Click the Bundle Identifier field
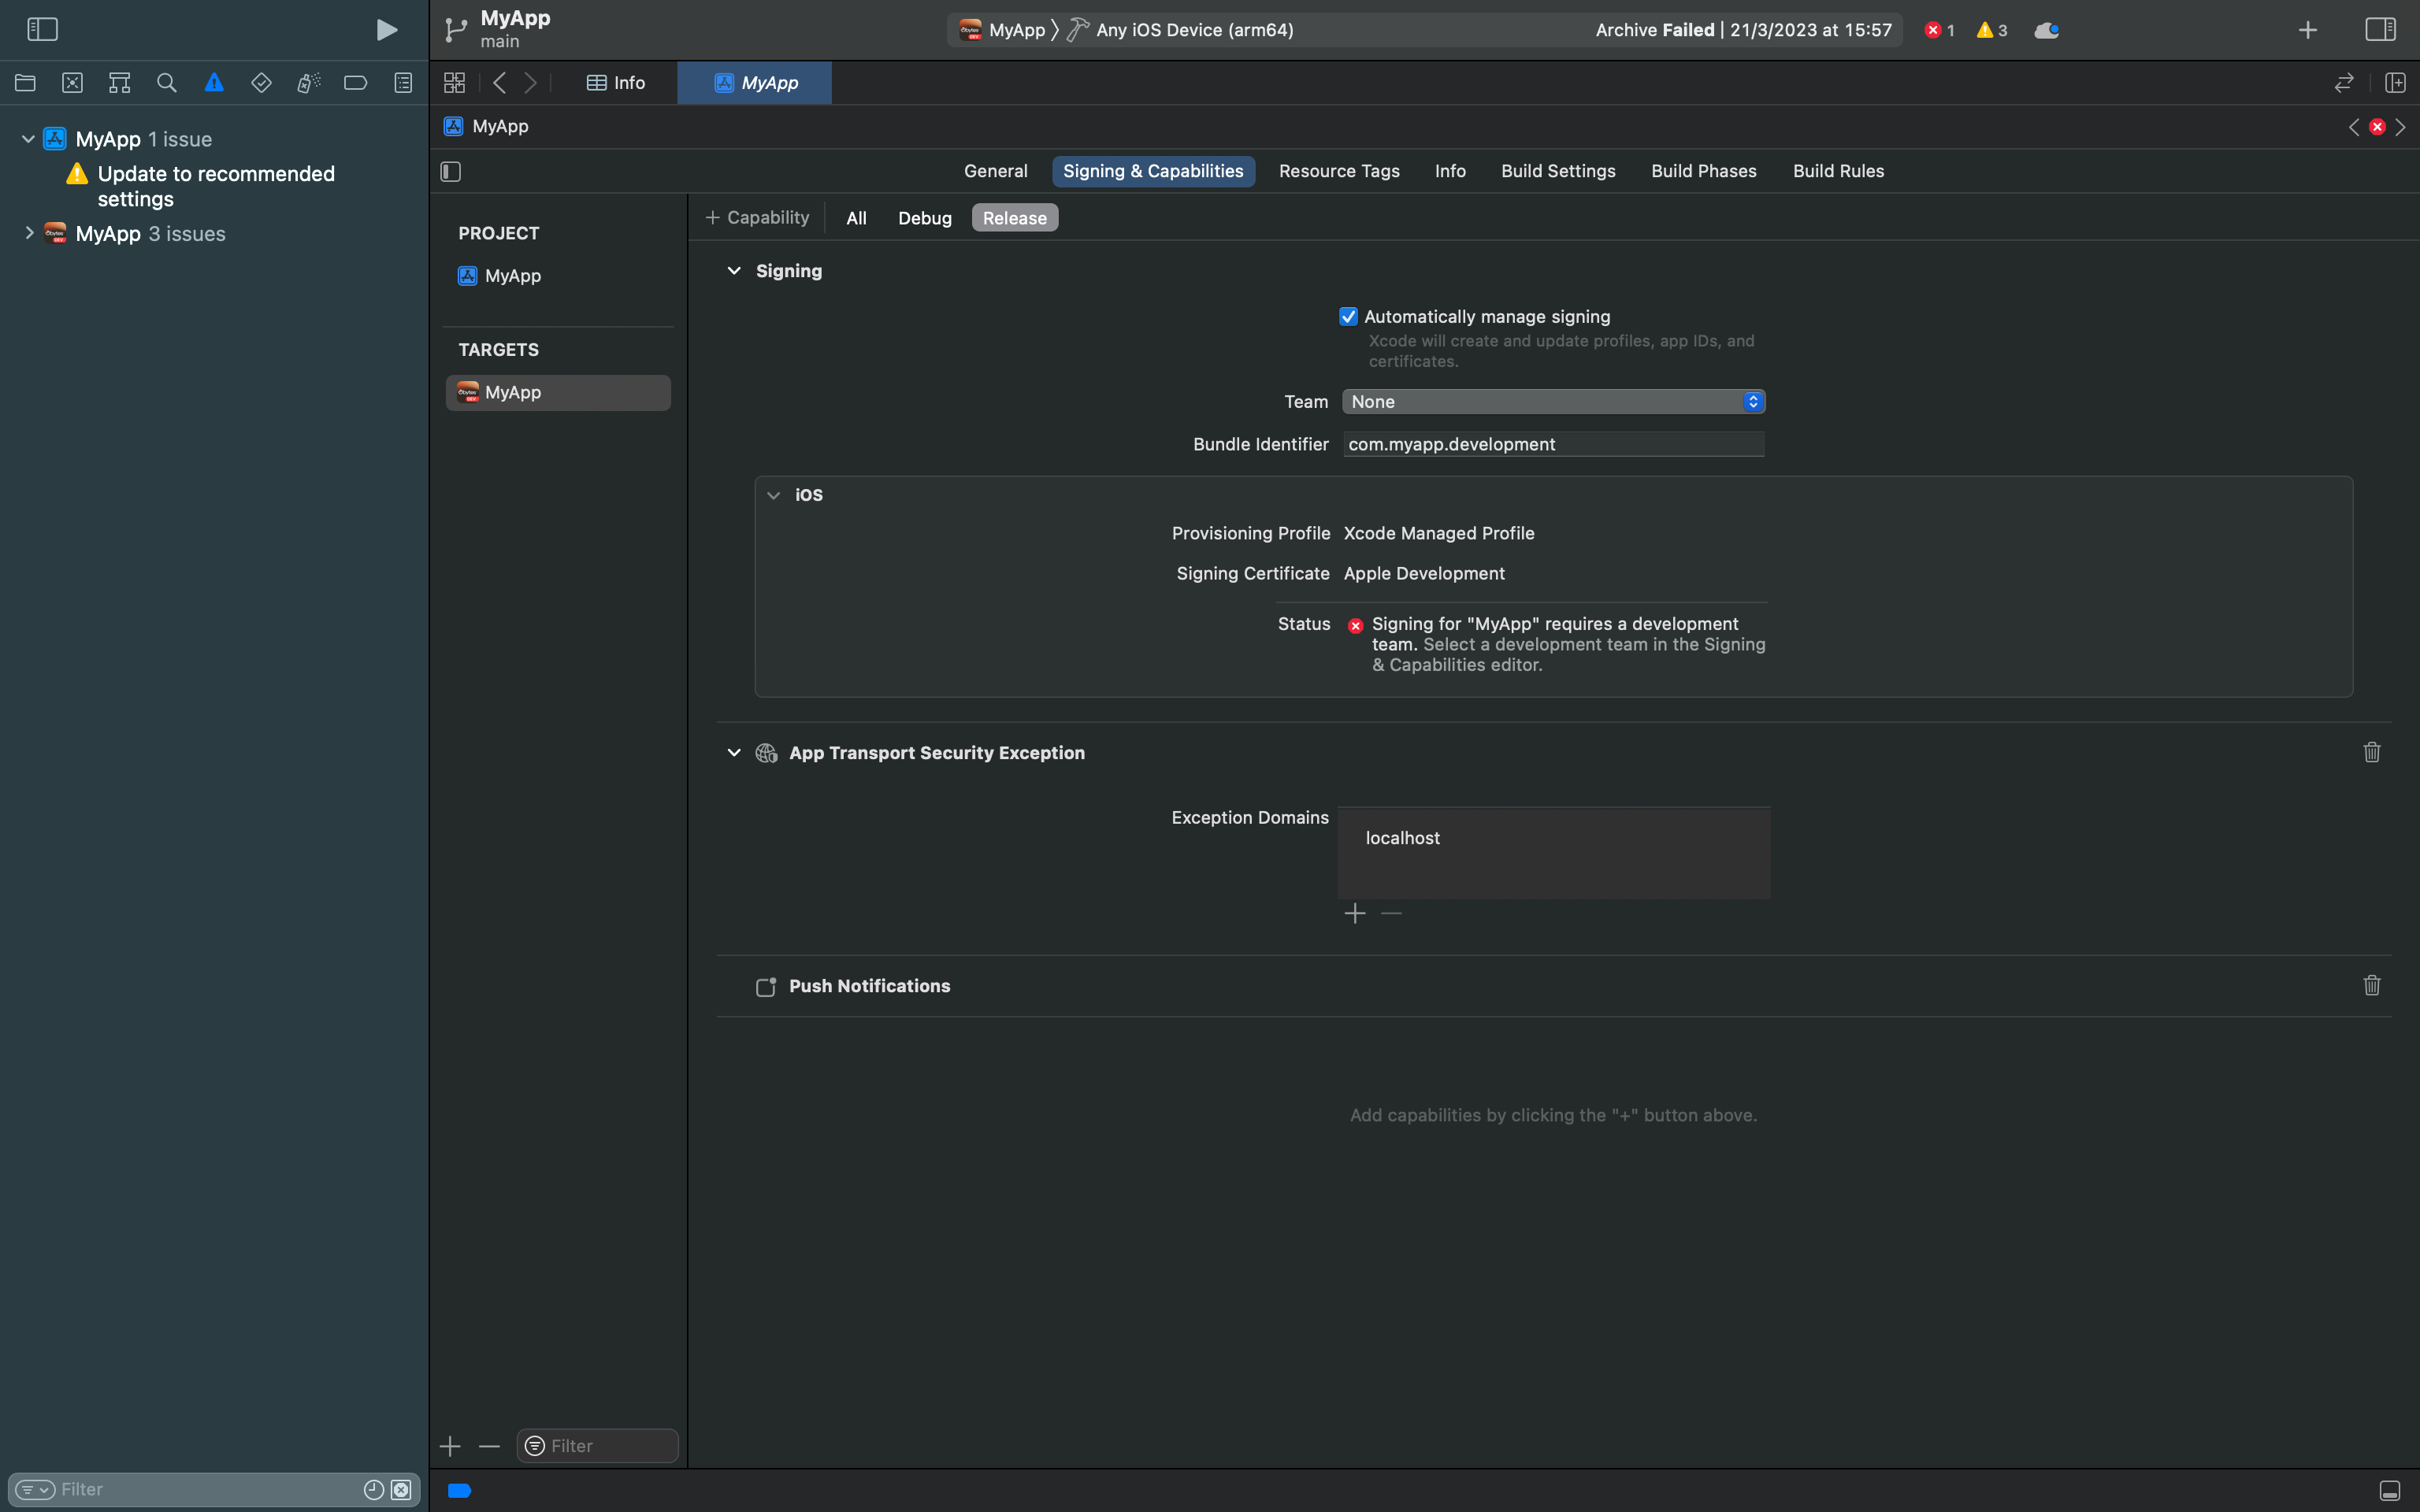Image resolution: width=2420 pixels, height=1512 pixels. (x=1553, y=444)
